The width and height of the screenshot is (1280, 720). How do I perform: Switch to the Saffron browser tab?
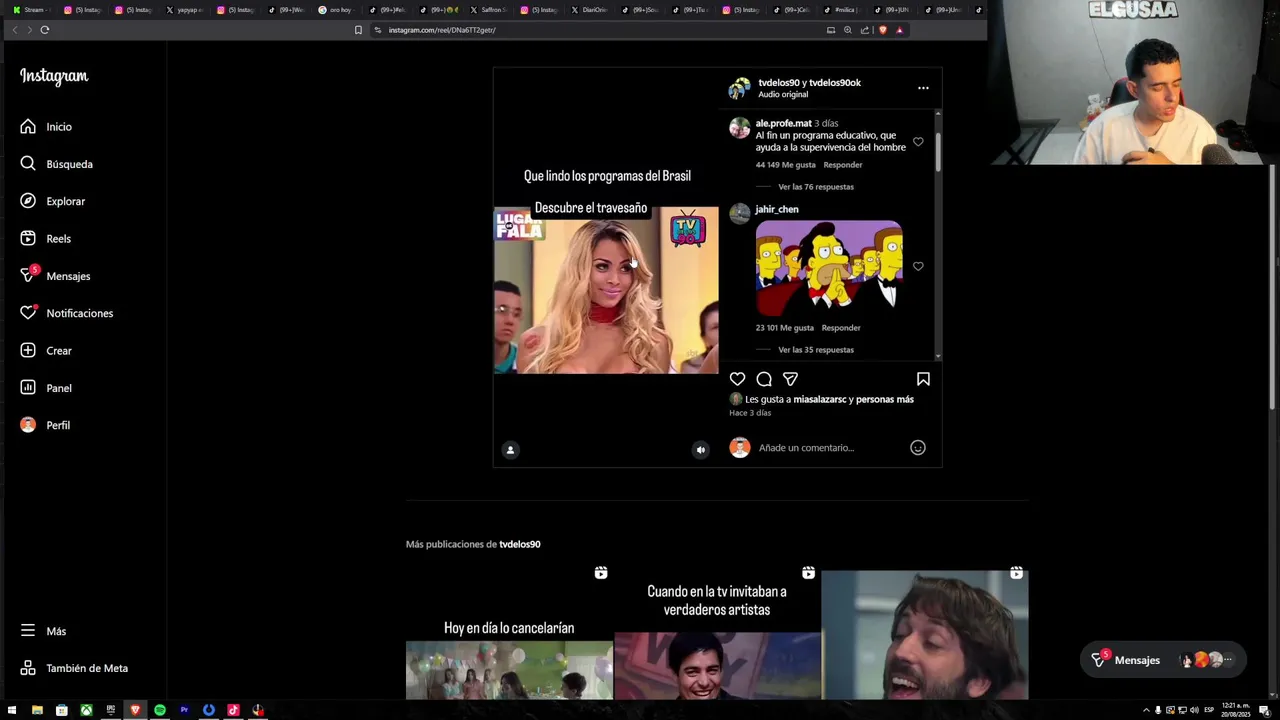(x=491, y=10)
